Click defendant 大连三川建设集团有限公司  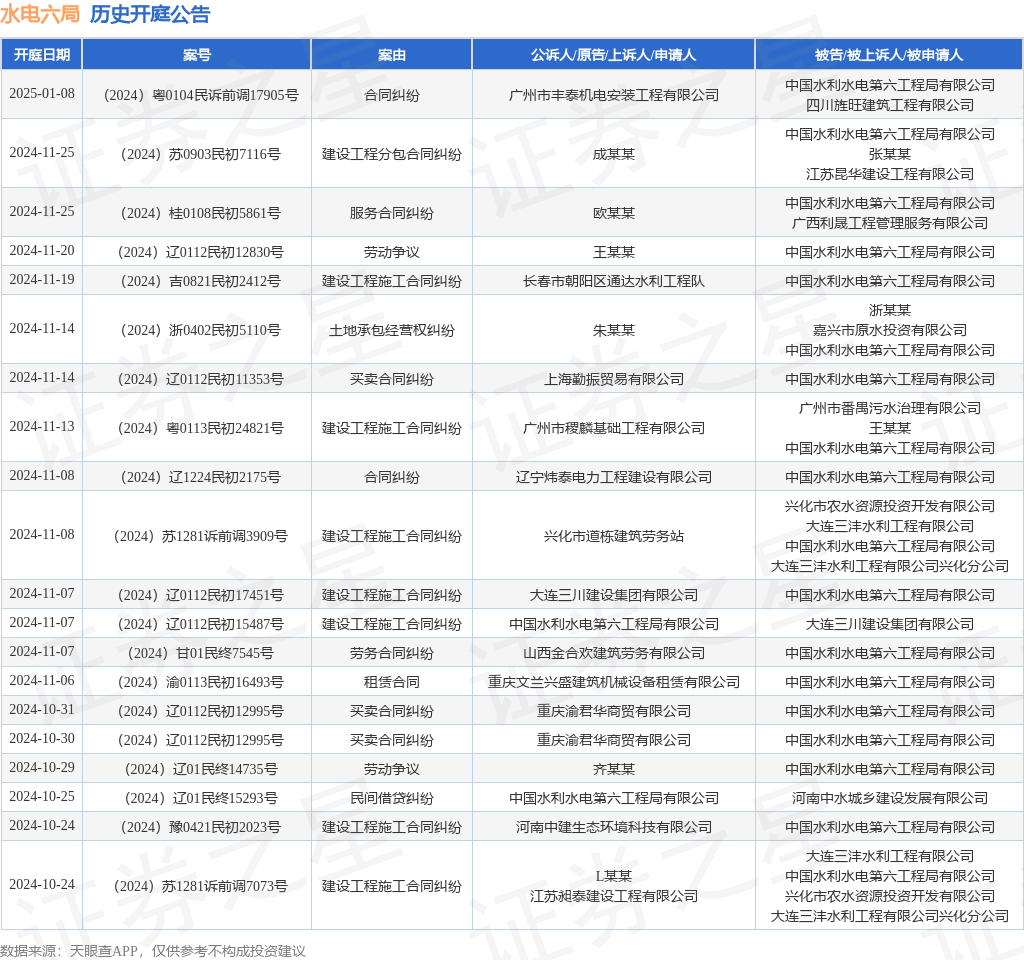889,624
